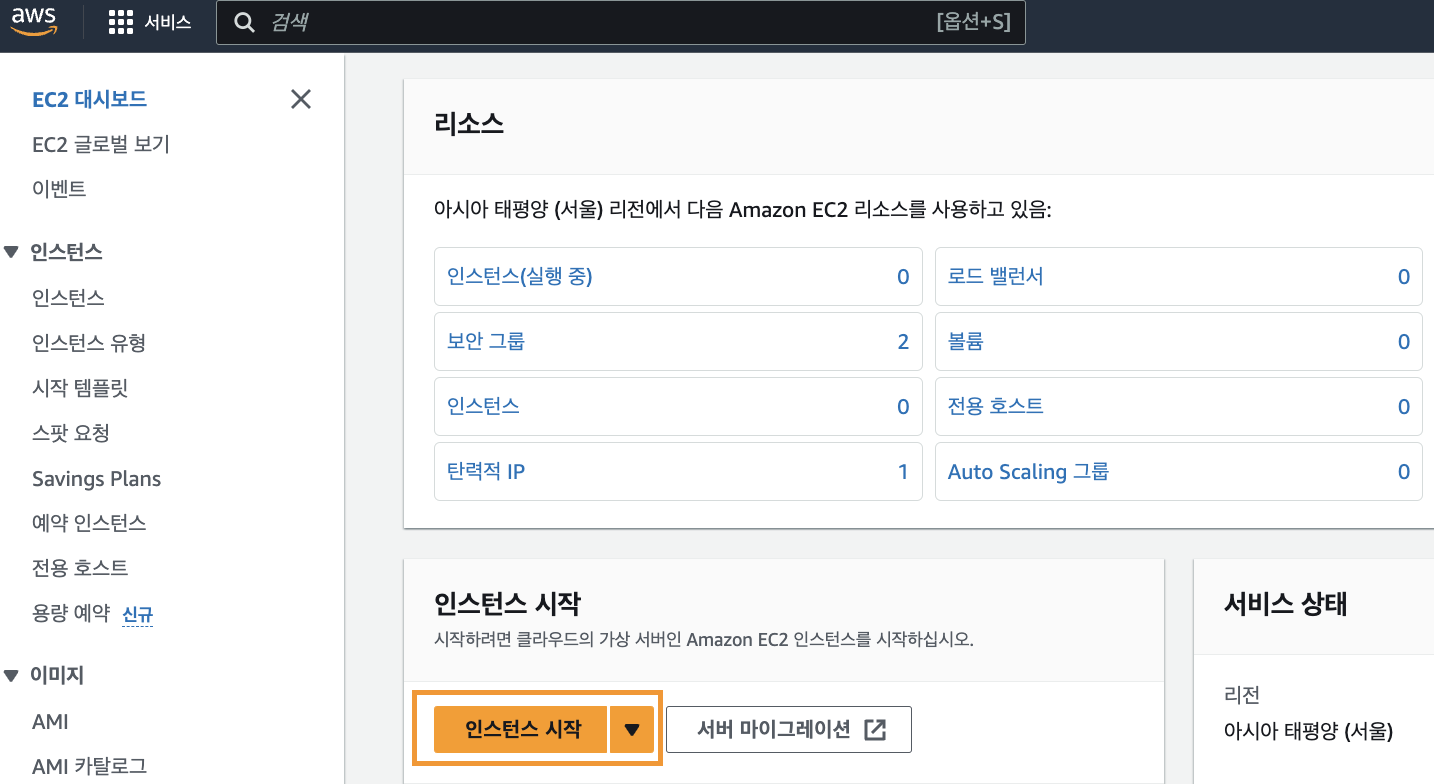1434x784 pixels.
Task: Open 로드 밸런서 resource card
Action: [x=1178, y=277]
